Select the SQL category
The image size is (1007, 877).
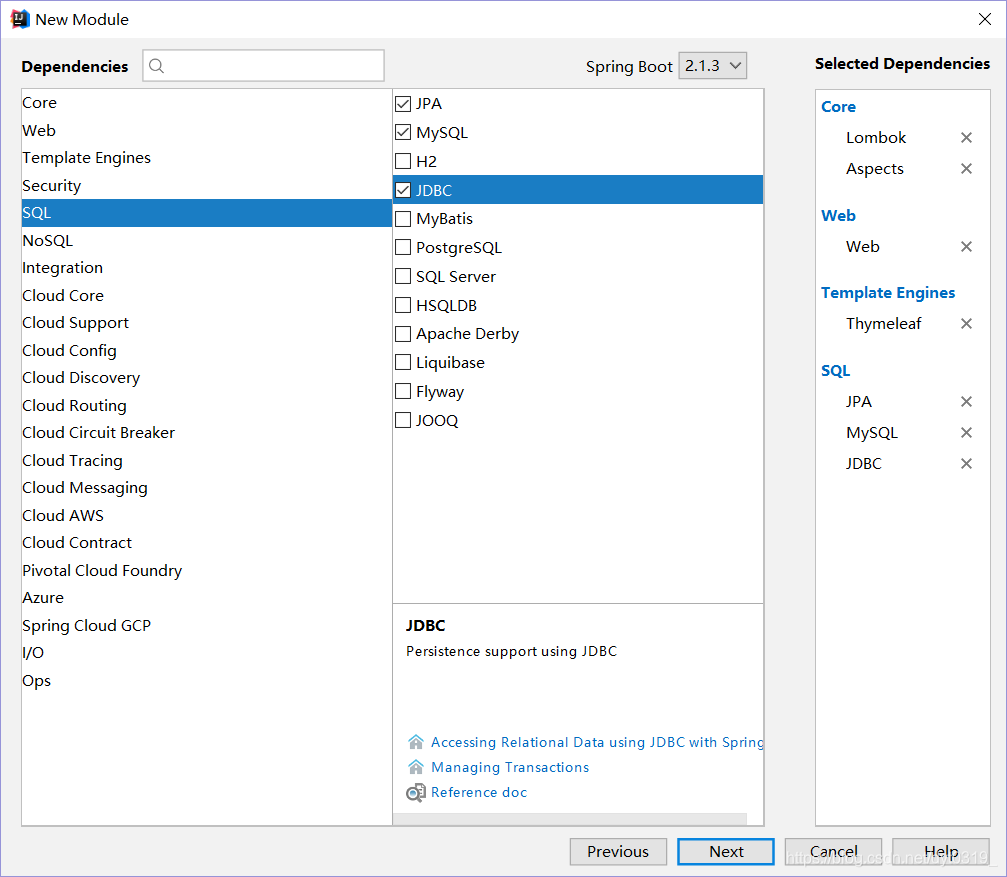click(x=206, y=213)
